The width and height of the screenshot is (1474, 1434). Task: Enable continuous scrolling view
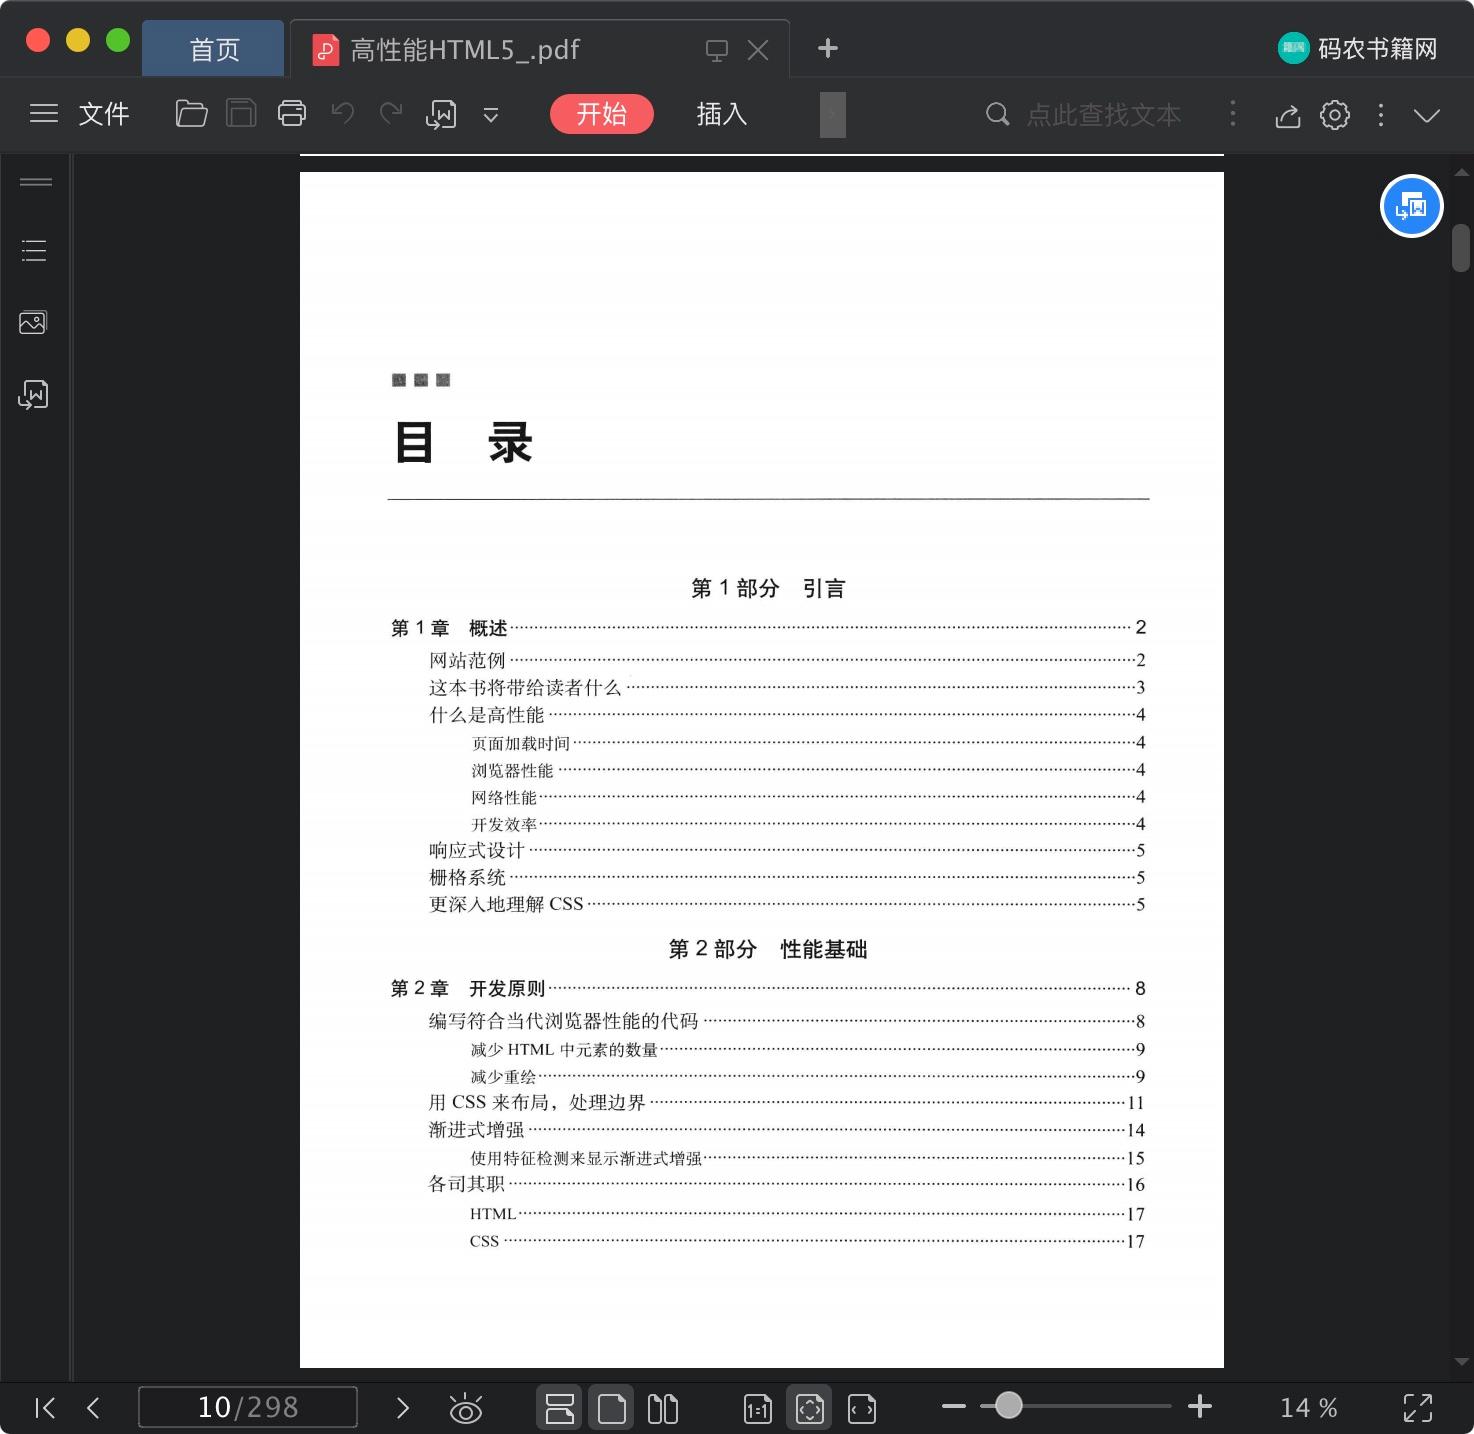tap(559, 1408)
